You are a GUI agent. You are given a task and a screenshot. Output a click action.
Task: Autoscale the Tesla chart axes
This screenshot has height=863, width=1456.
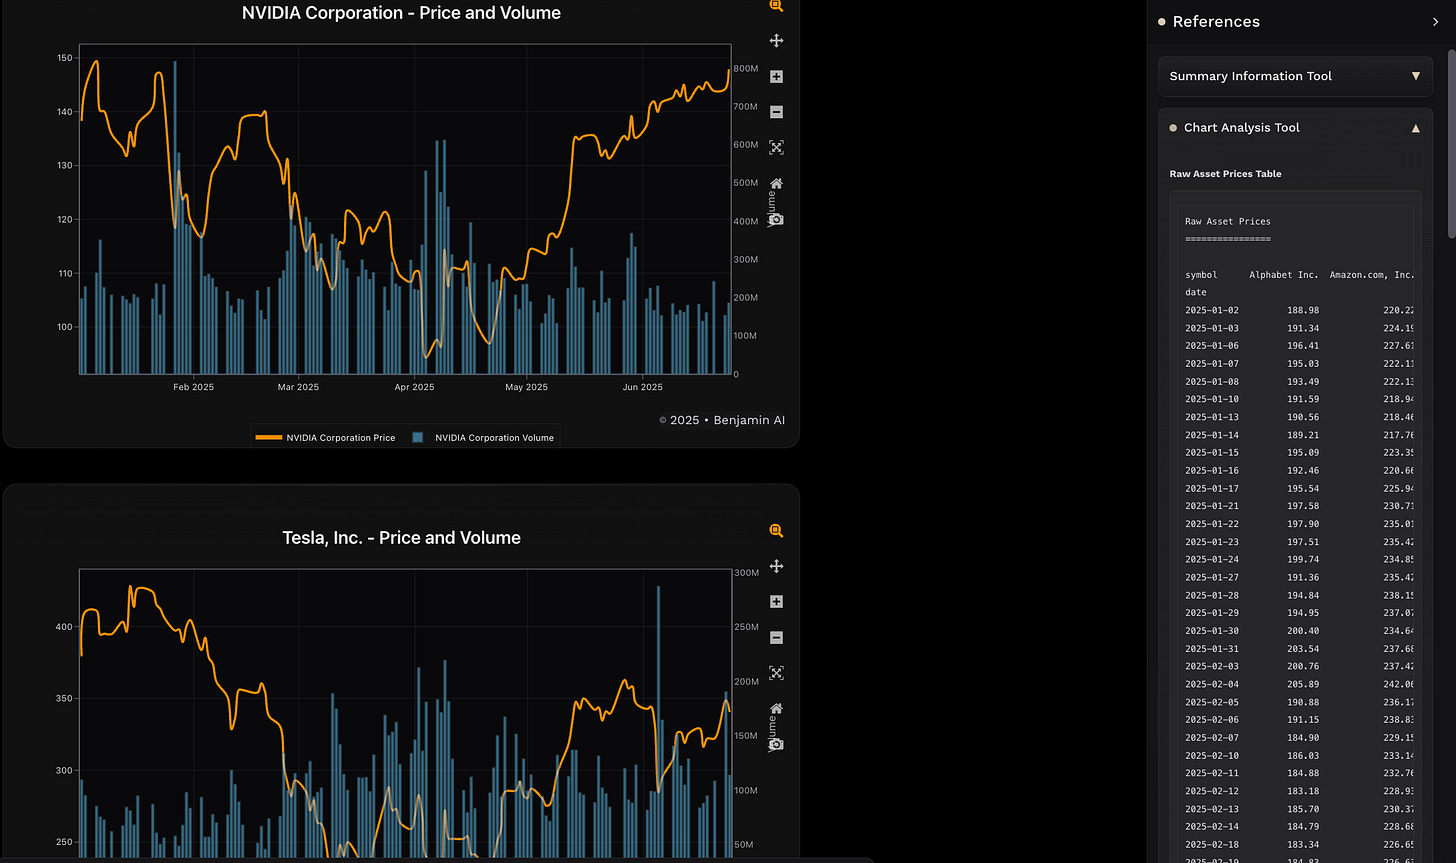[776, 673]
